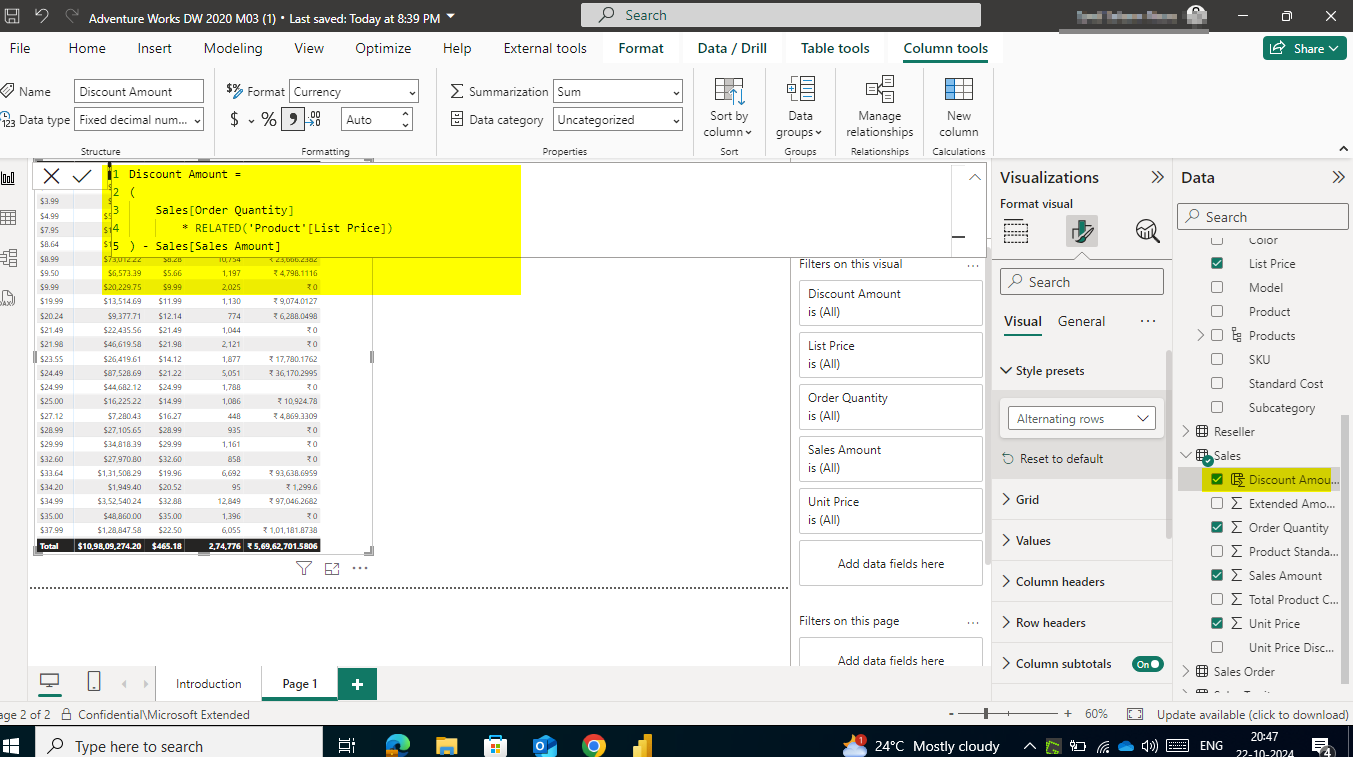The image size is (1353, 757).
Task: Click the visual filter funnel icon
Action: point(305,568)
